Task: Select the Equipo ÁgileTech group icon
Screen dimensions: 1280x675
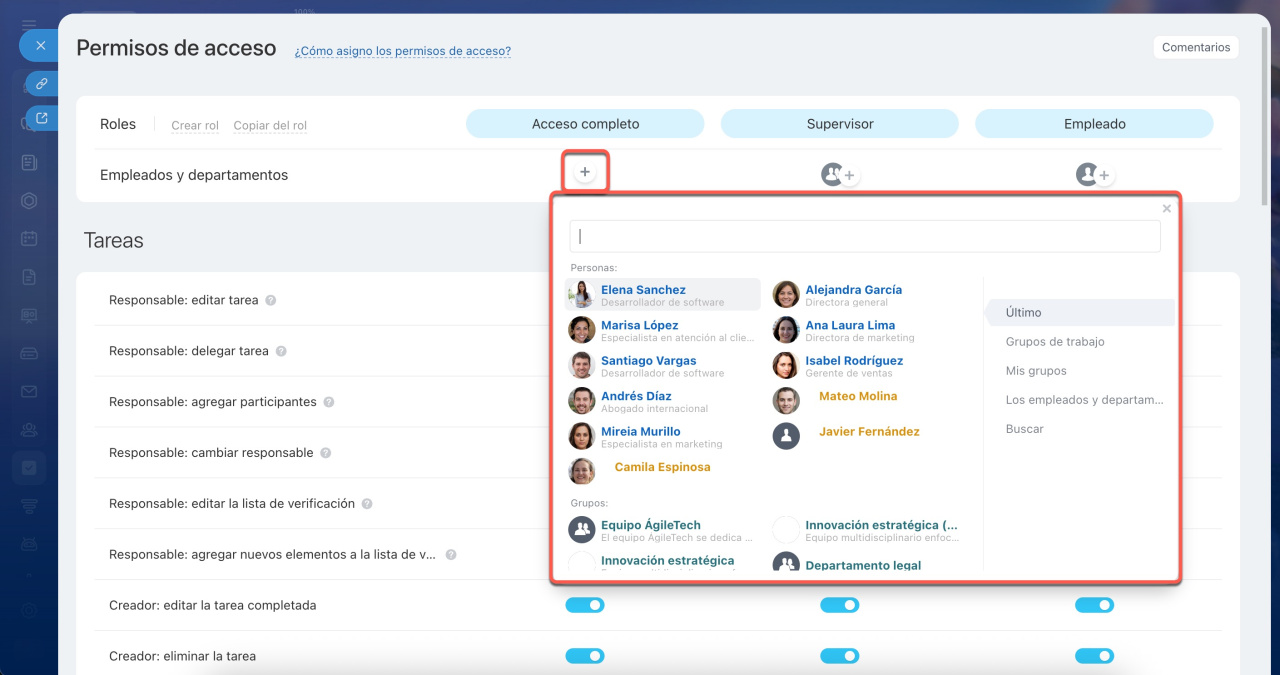Action: click(582, 530)
